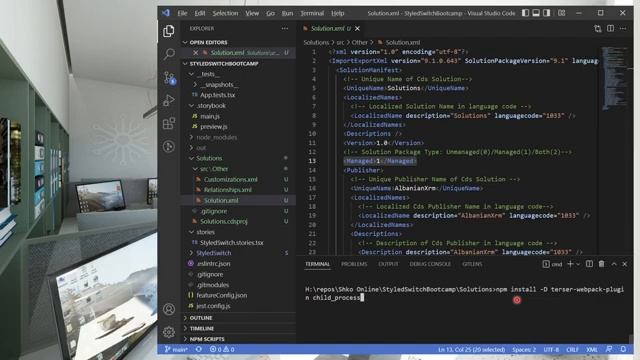
Task: Open the Help menu
Action: [337, 13]
